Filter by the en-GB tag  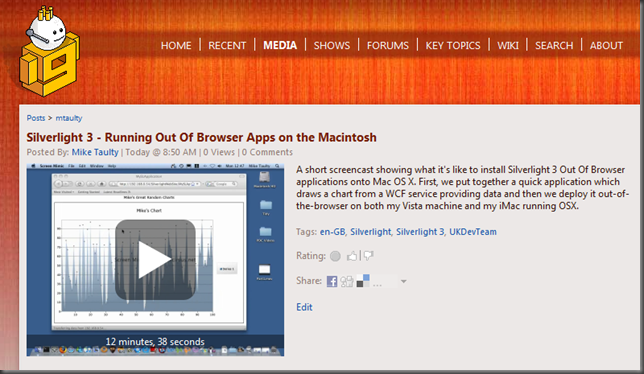point(332,232)
